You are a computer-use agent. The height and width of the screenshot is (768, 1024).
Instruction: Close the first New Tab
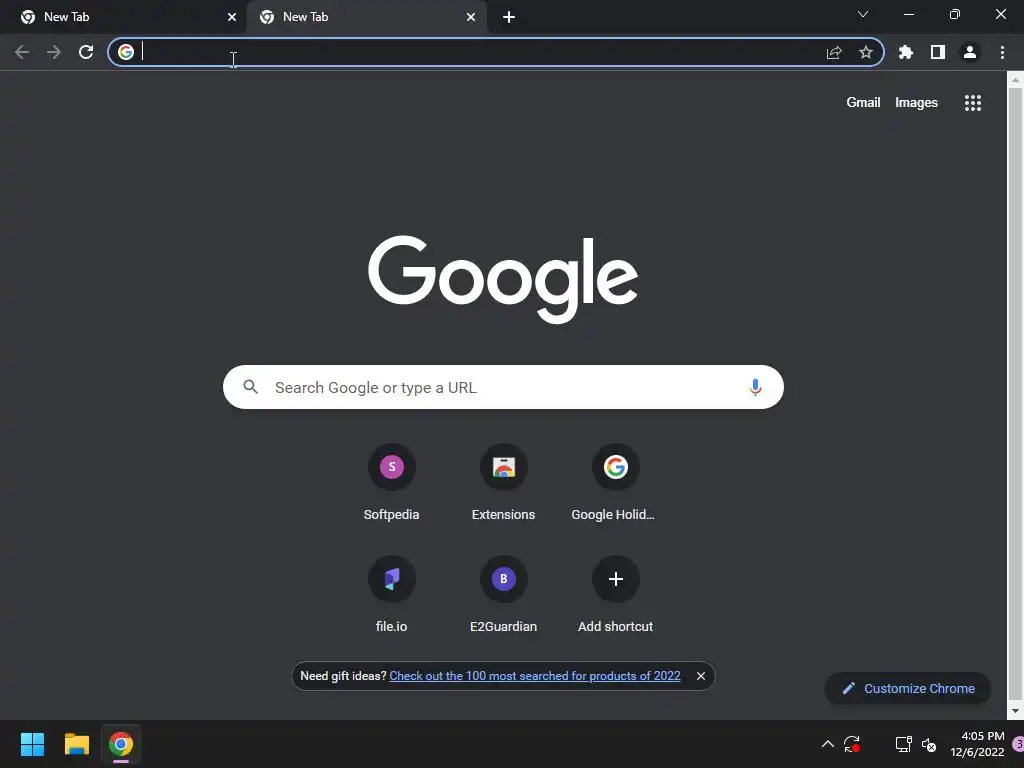[232, 17]
